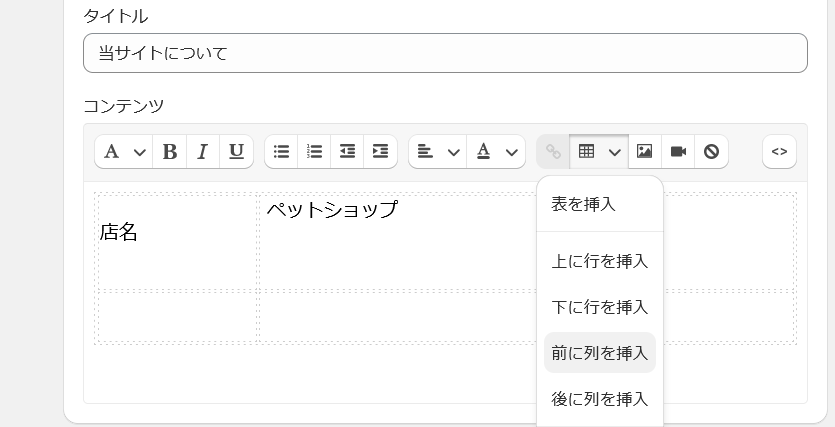Click the indent icon
835x427 pixels.
point(380,152)
